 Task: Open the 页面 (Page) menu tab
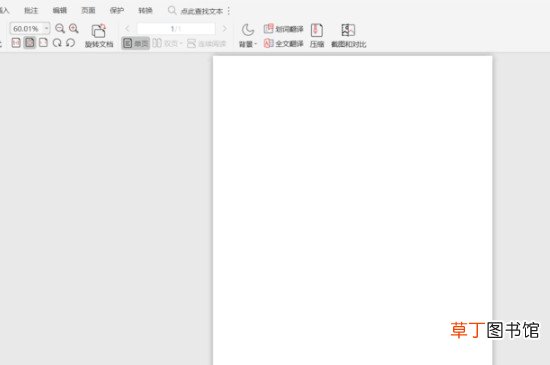[x=88, y=11]
